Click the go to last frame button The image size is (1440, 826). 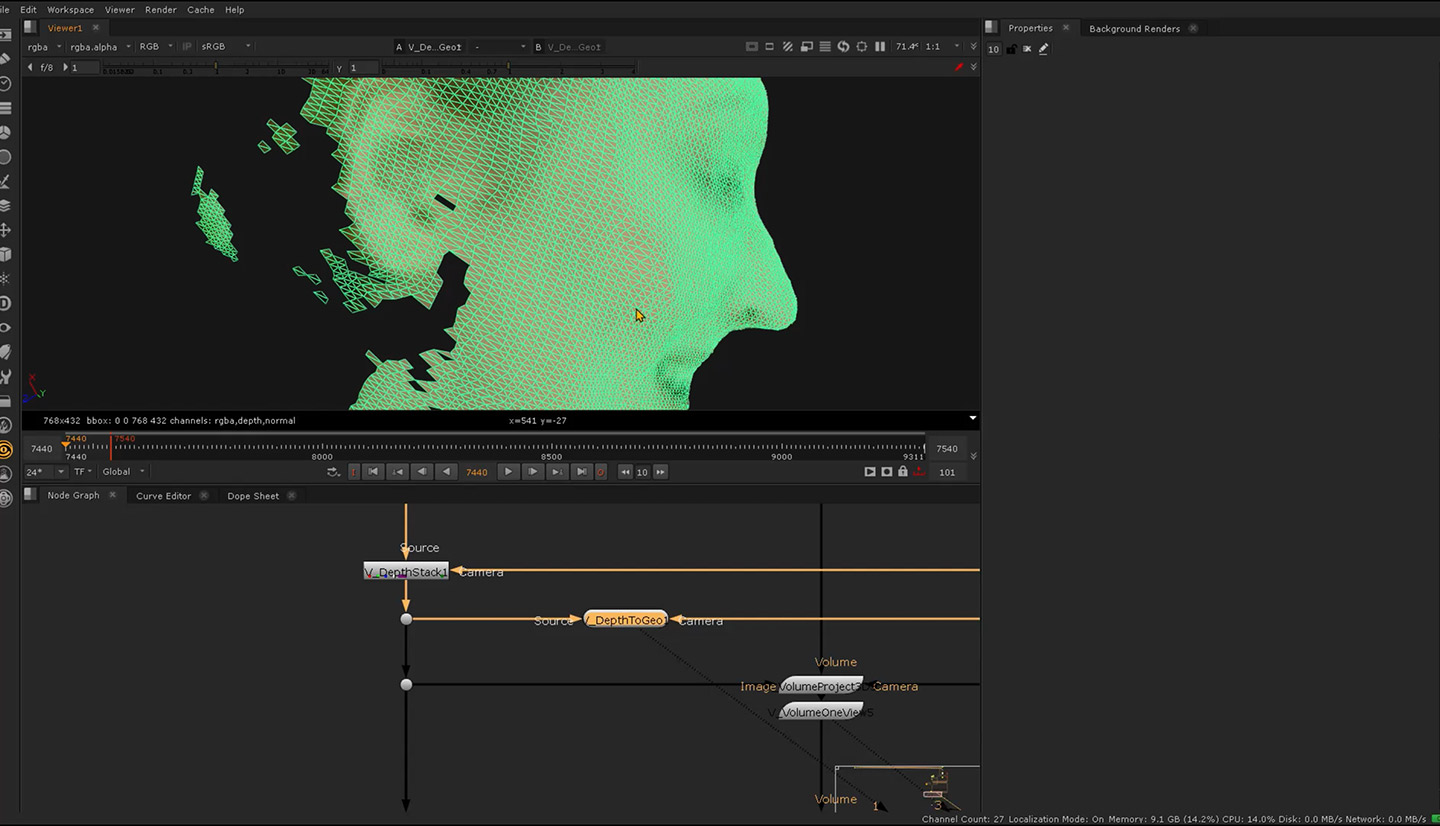pyautogui.click(x=581, y=472)
